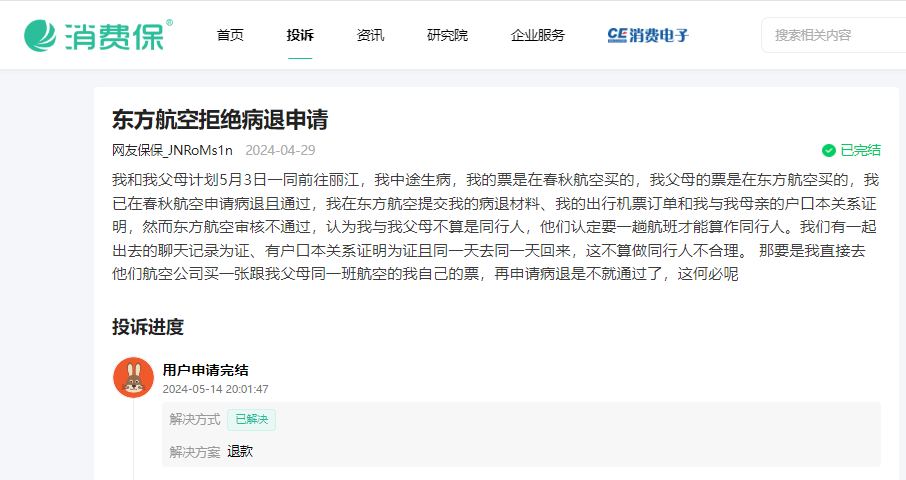Go to 资讯 section
The width and height of the screenshot is (906, 480).
point(370,35)
